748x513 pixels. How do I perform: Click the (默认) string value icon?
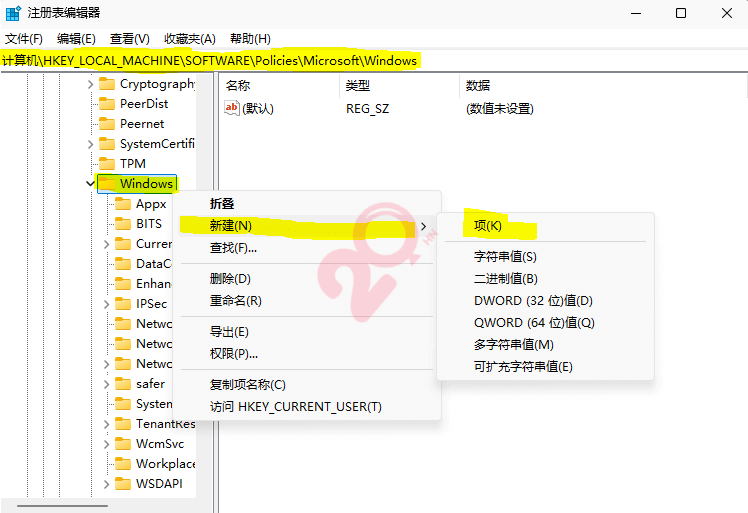pos(232,108)
